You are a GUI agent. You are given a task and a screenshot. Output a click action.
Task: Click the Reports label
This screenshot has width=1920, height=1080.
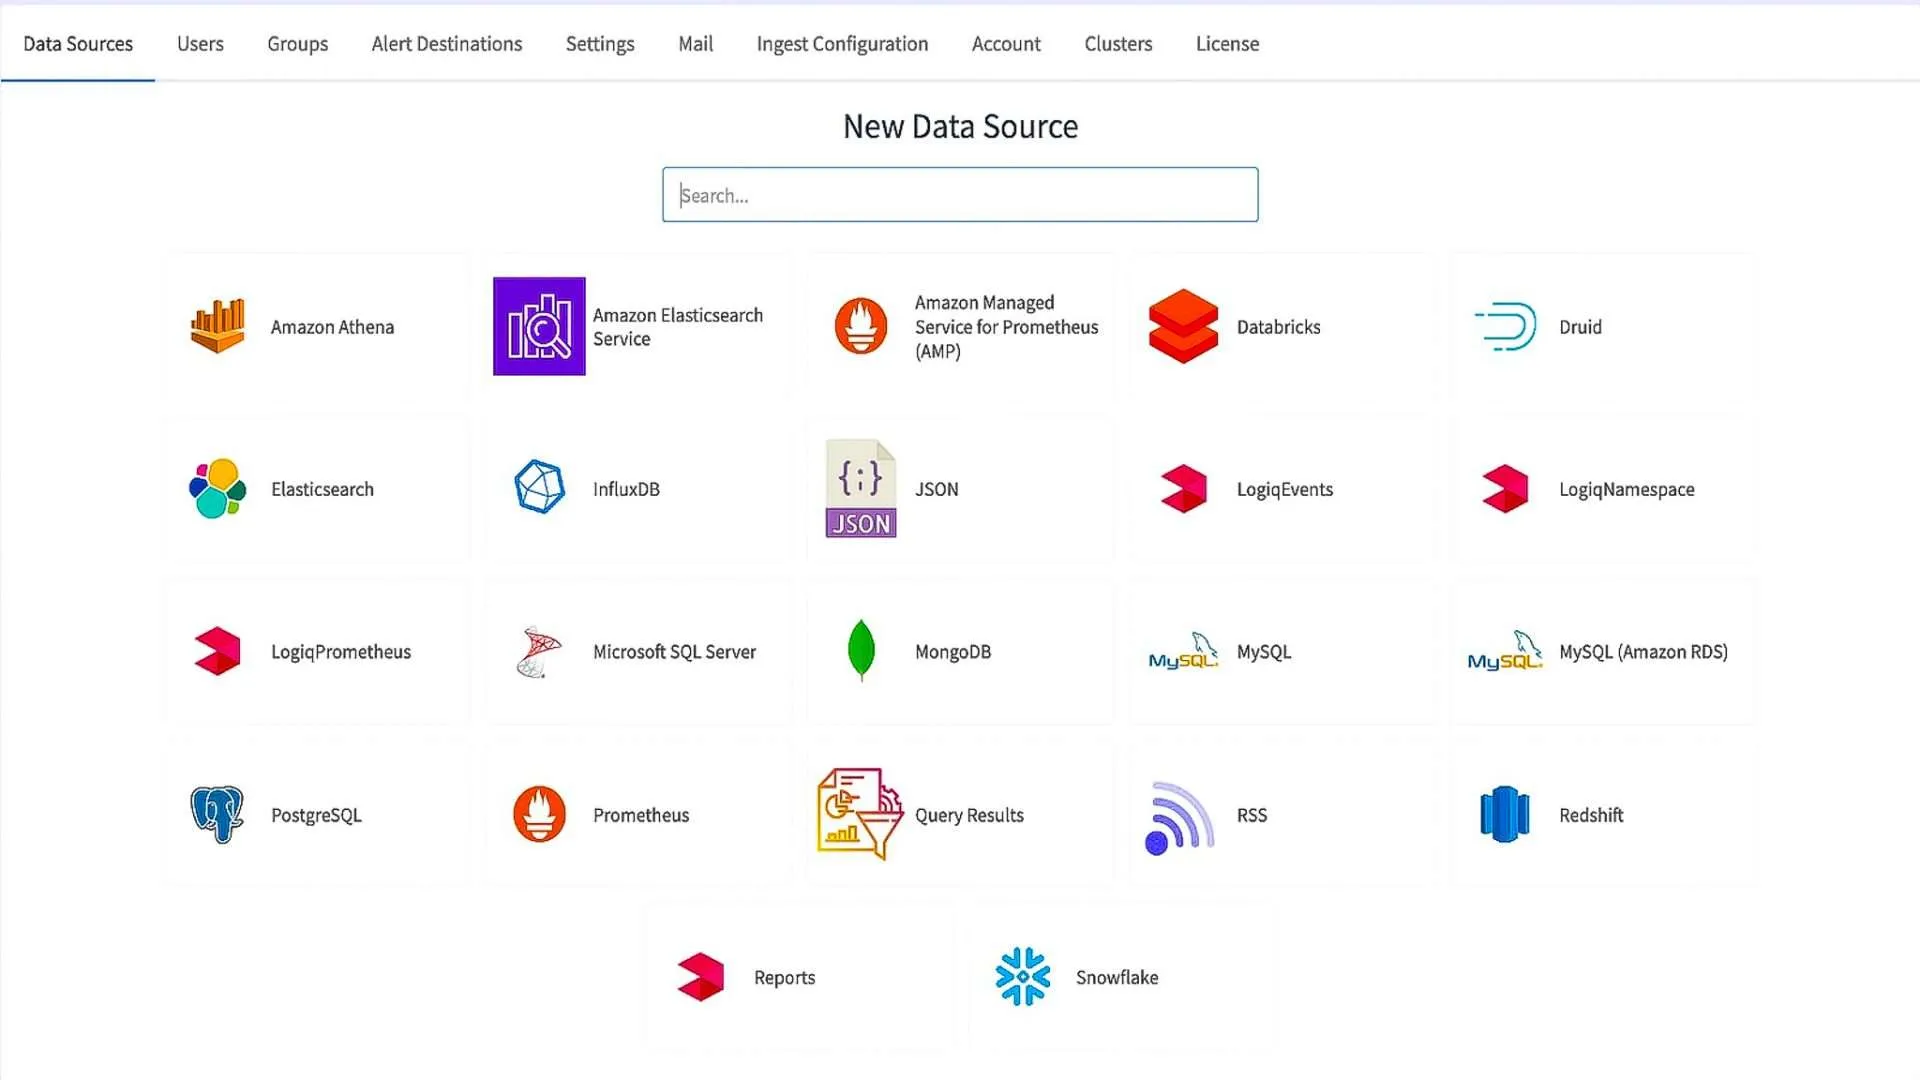pyautogui.click(x=784, y=977)
